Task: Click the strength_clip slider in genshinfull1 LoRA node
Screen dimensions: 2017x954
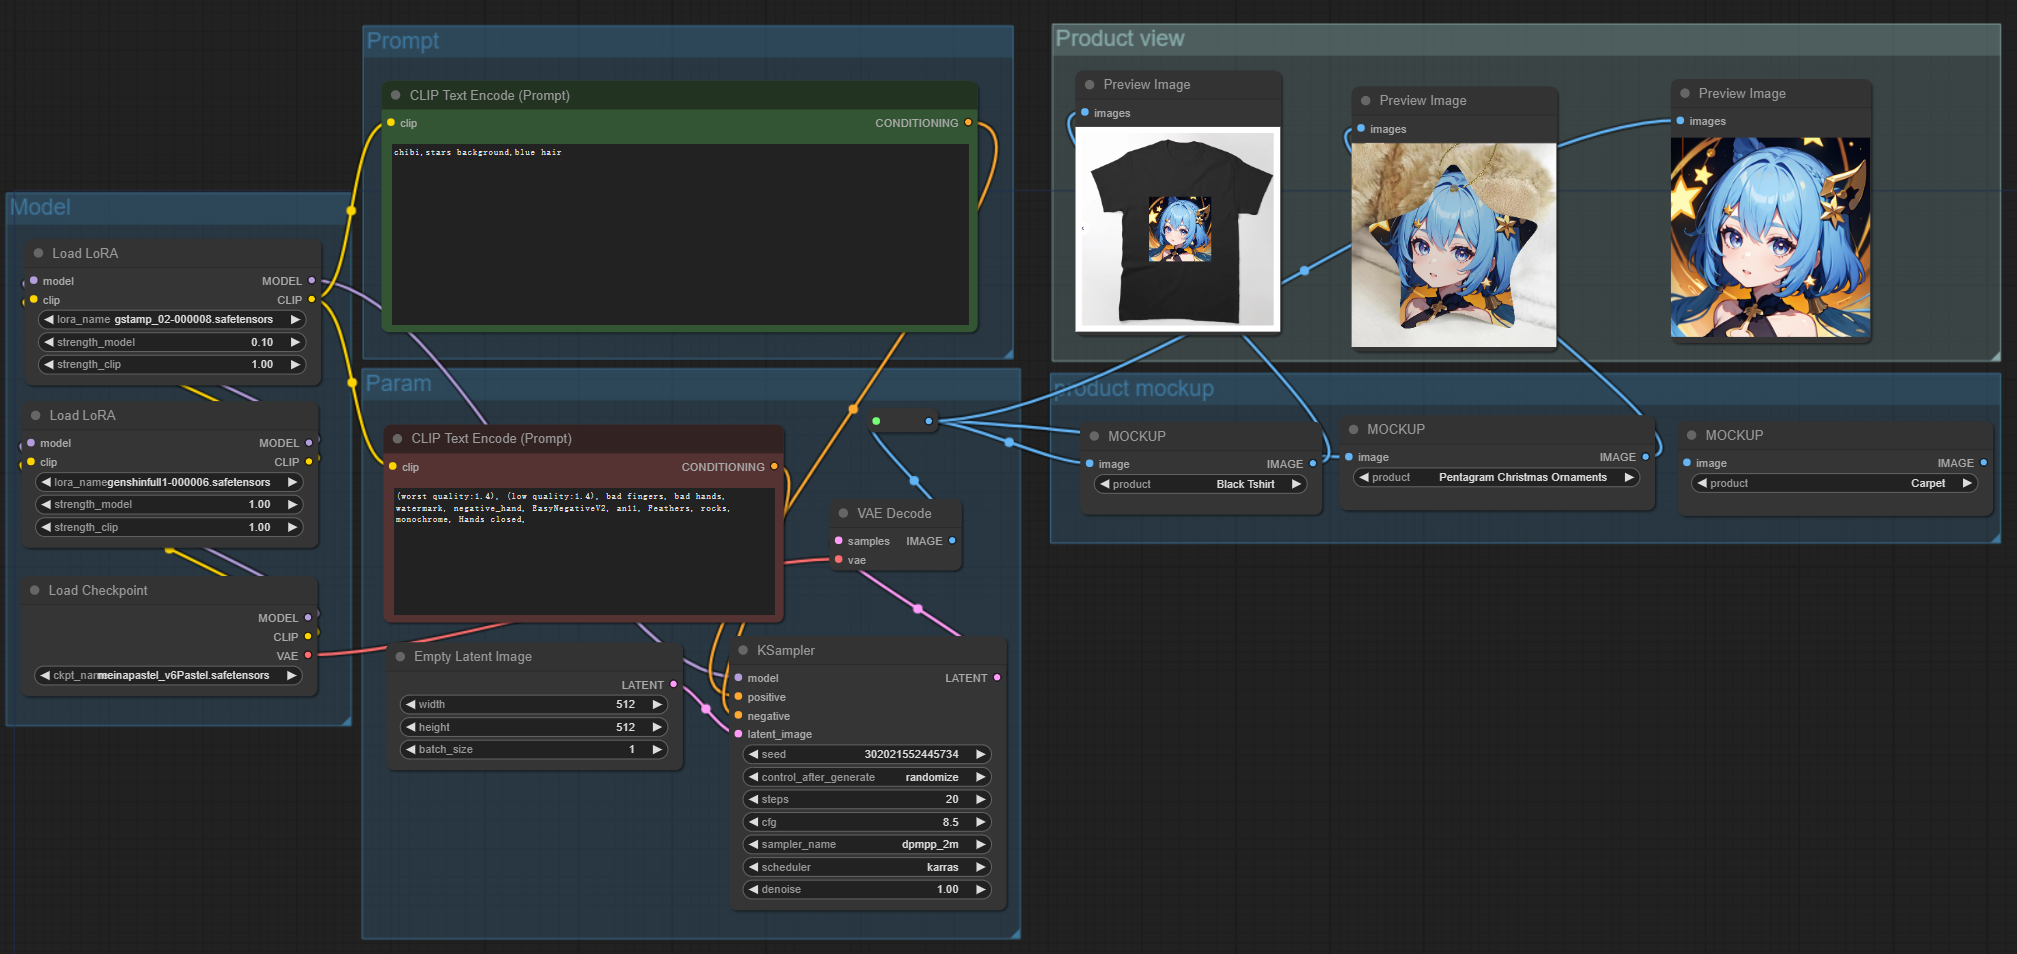Action: [169, 527]
